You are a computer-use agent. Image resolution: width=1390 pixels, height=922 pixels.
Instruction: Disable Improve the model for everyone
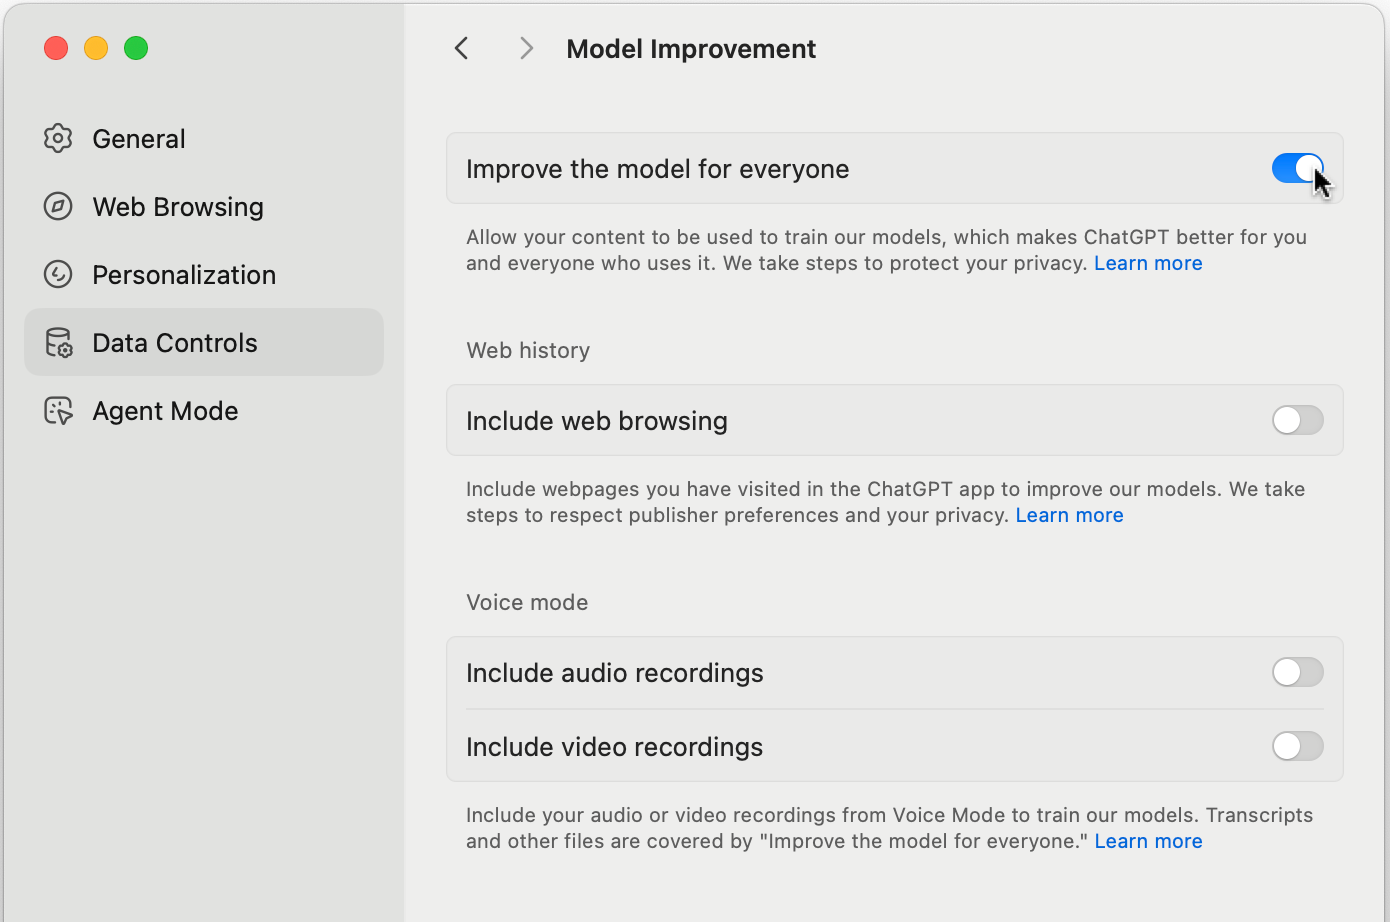click(x=1297, y=168)
